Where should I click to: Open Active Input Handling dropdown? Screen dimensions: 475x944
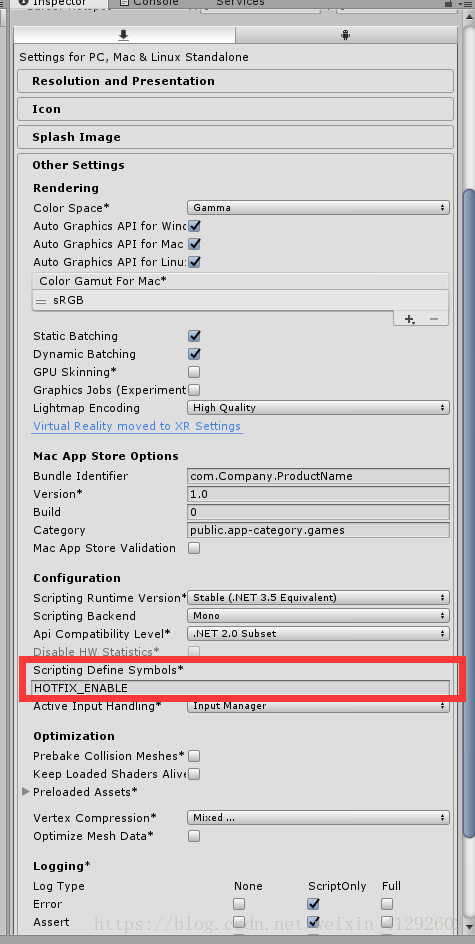tap(318, 706)
